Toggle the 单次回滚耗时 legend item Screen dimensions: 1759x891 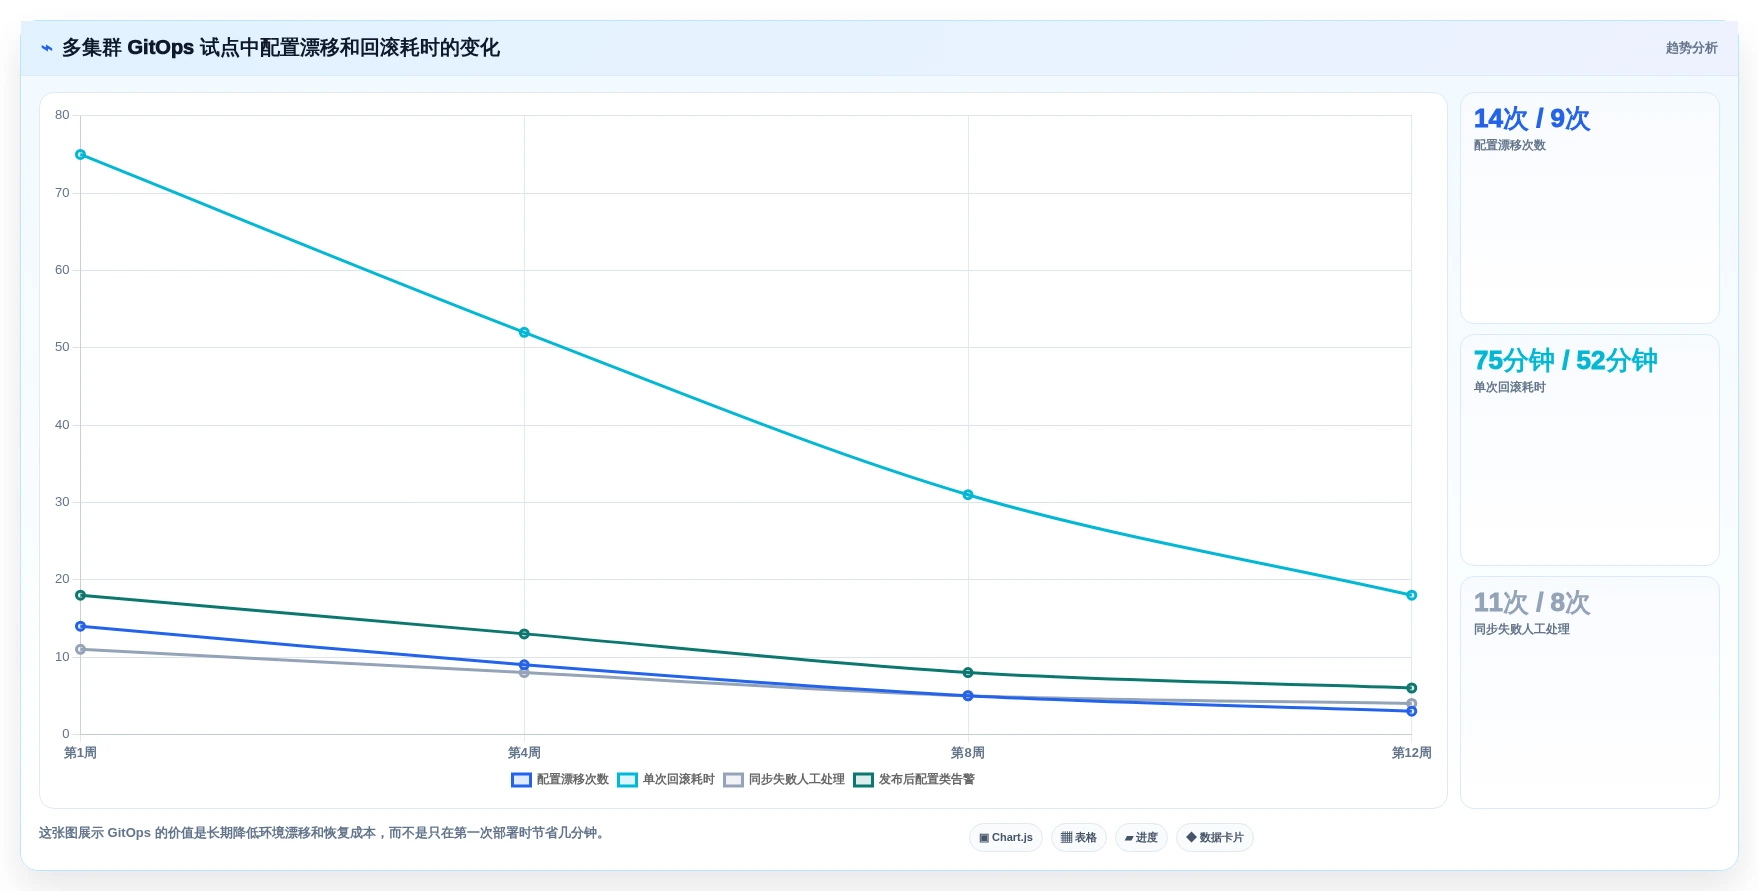(x=666, y=780)
